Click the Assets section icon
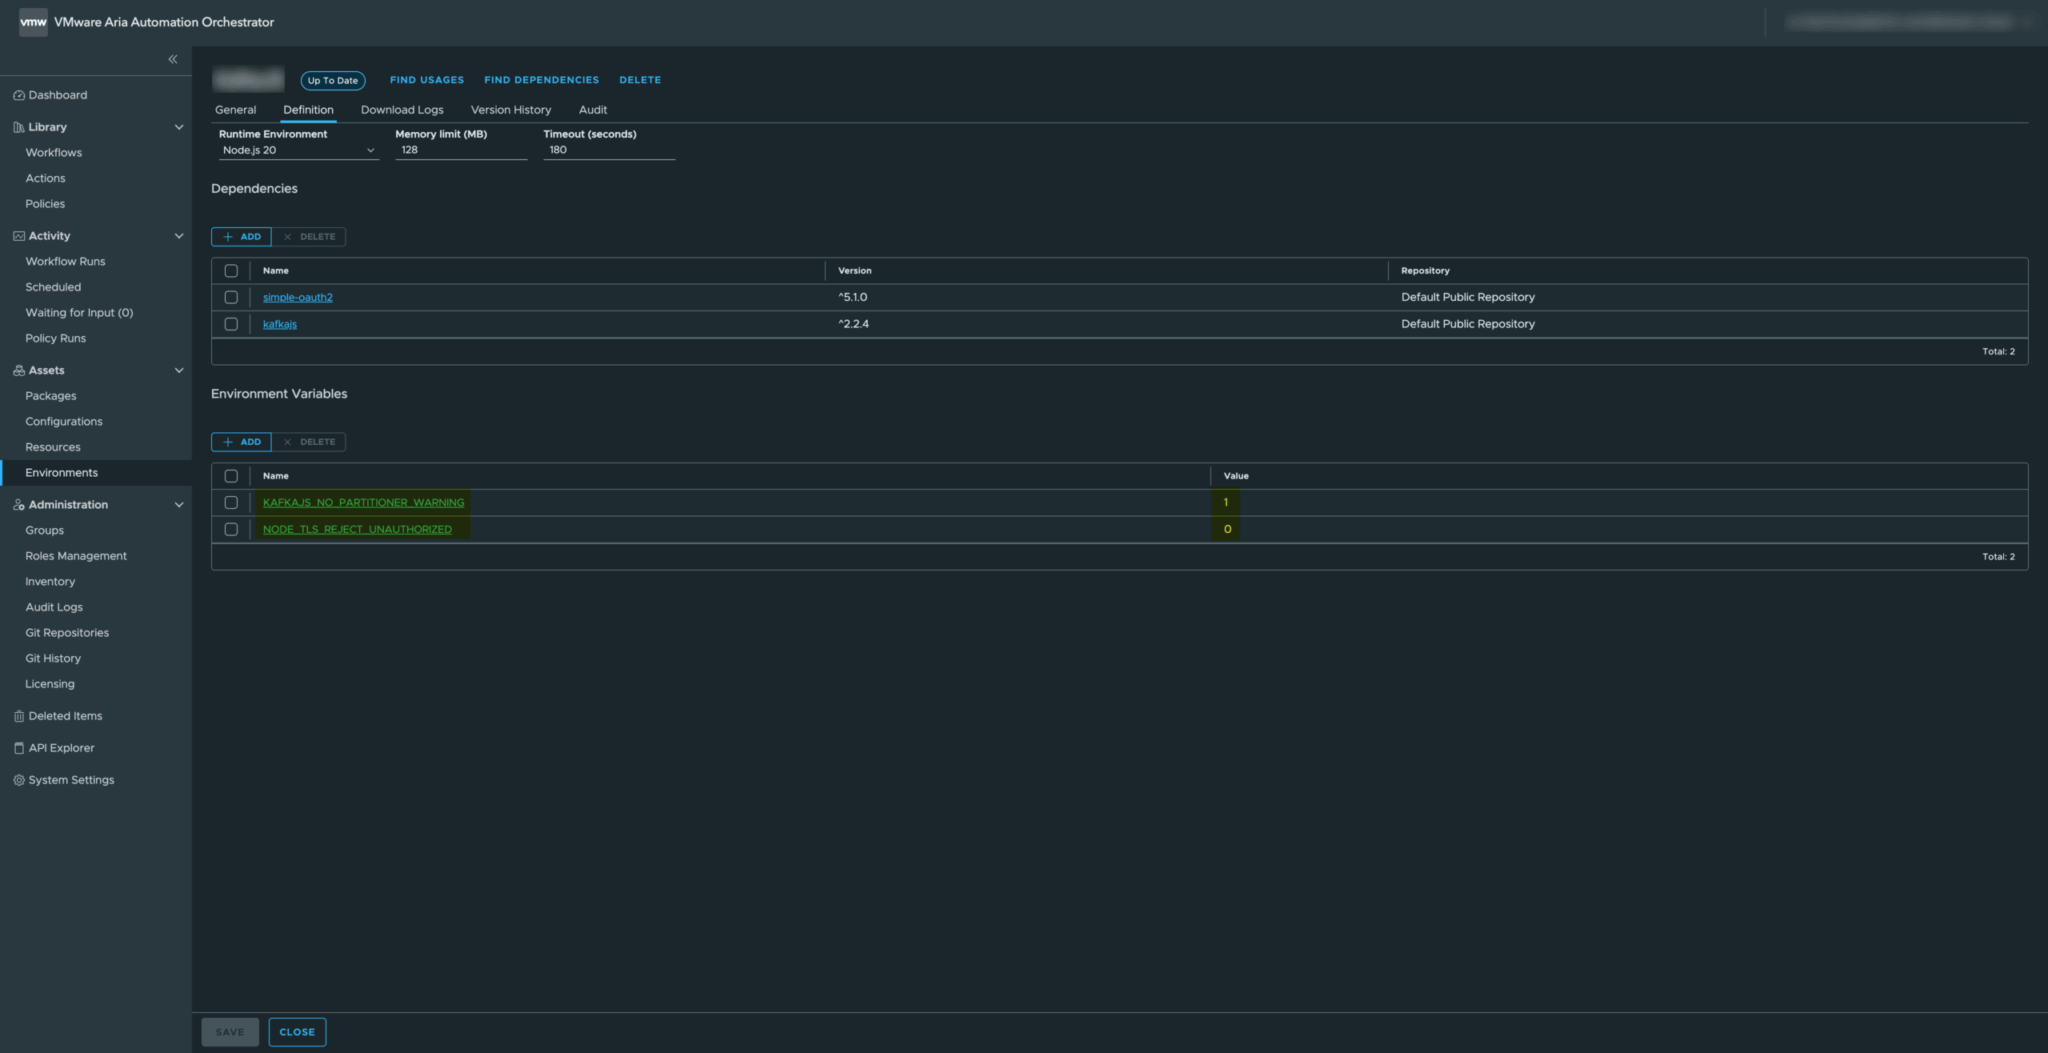The height and width of the screenshot is (1053, 2048). pyautogui.click(x=17, y=369)
